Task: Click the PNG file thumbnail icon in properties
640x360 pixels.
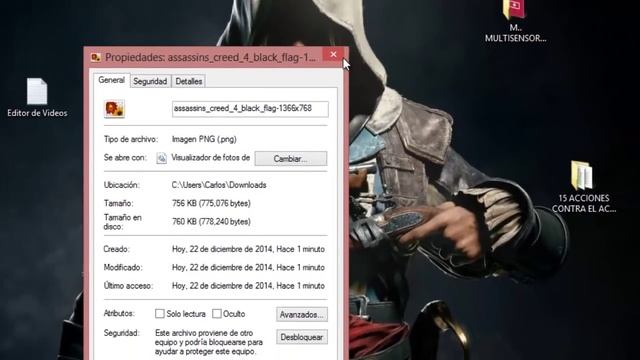Action: 114,109
